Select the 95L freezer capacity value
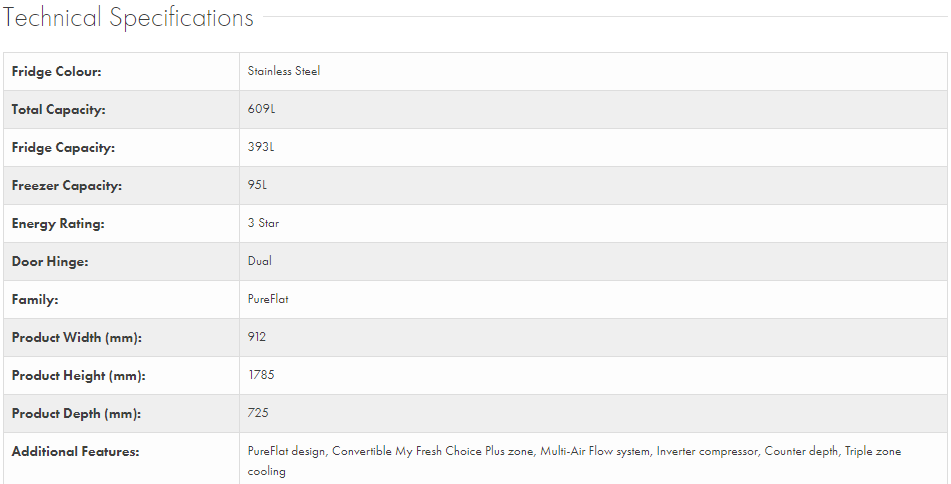Image resolution: width=951 pixels, height=484 pixels. [258, 185]
